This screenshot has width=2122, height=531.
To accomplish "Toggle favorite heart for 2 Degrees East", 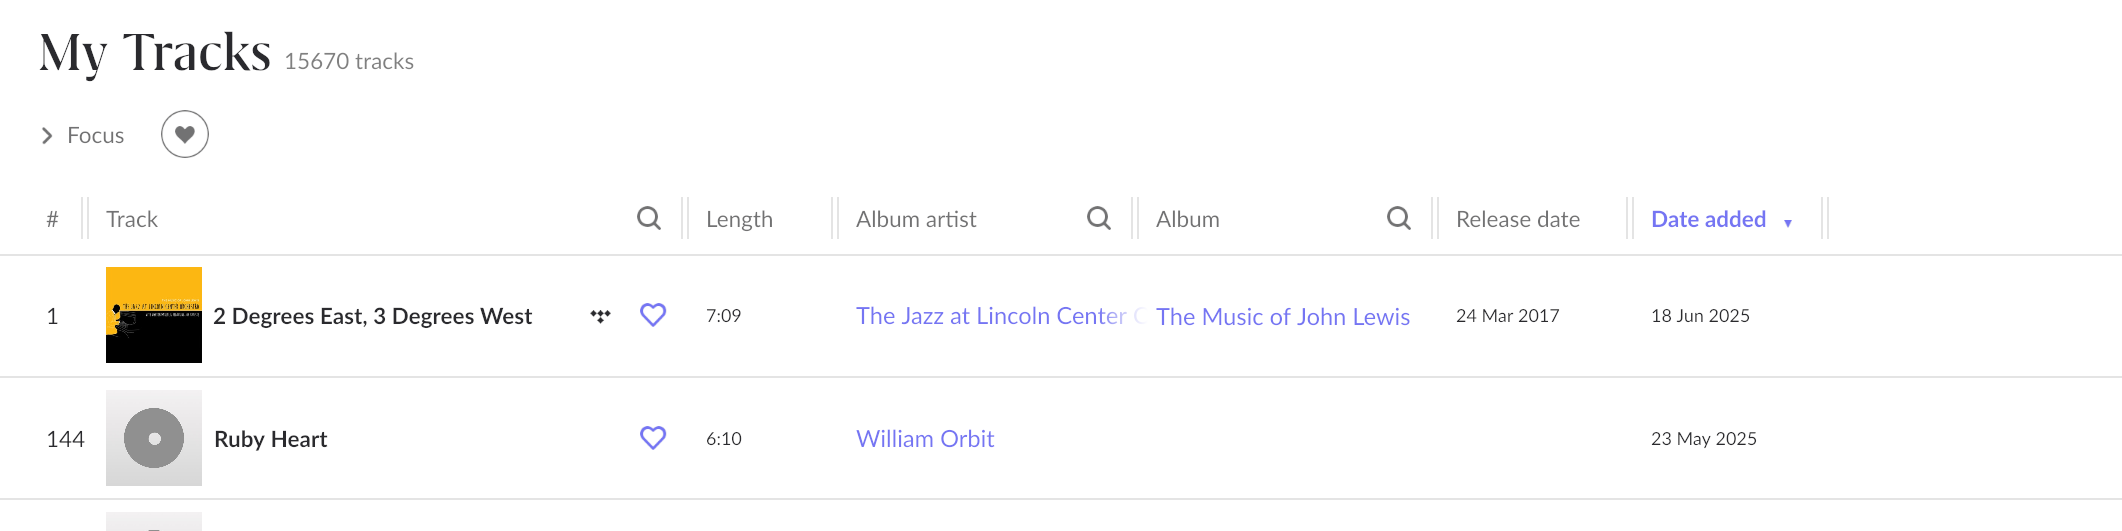I will coord(653,315).
